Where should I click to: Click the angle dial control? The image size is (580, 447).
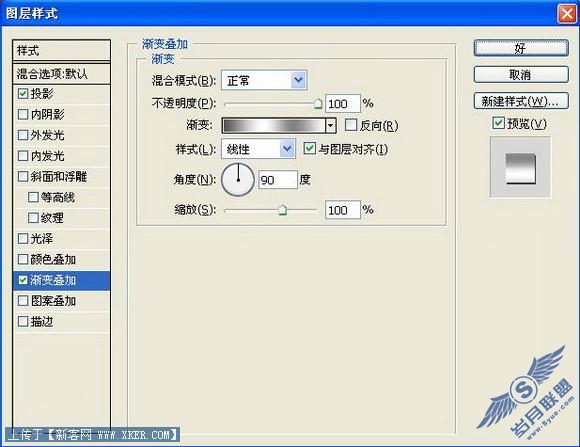click(x=238, y=180)
